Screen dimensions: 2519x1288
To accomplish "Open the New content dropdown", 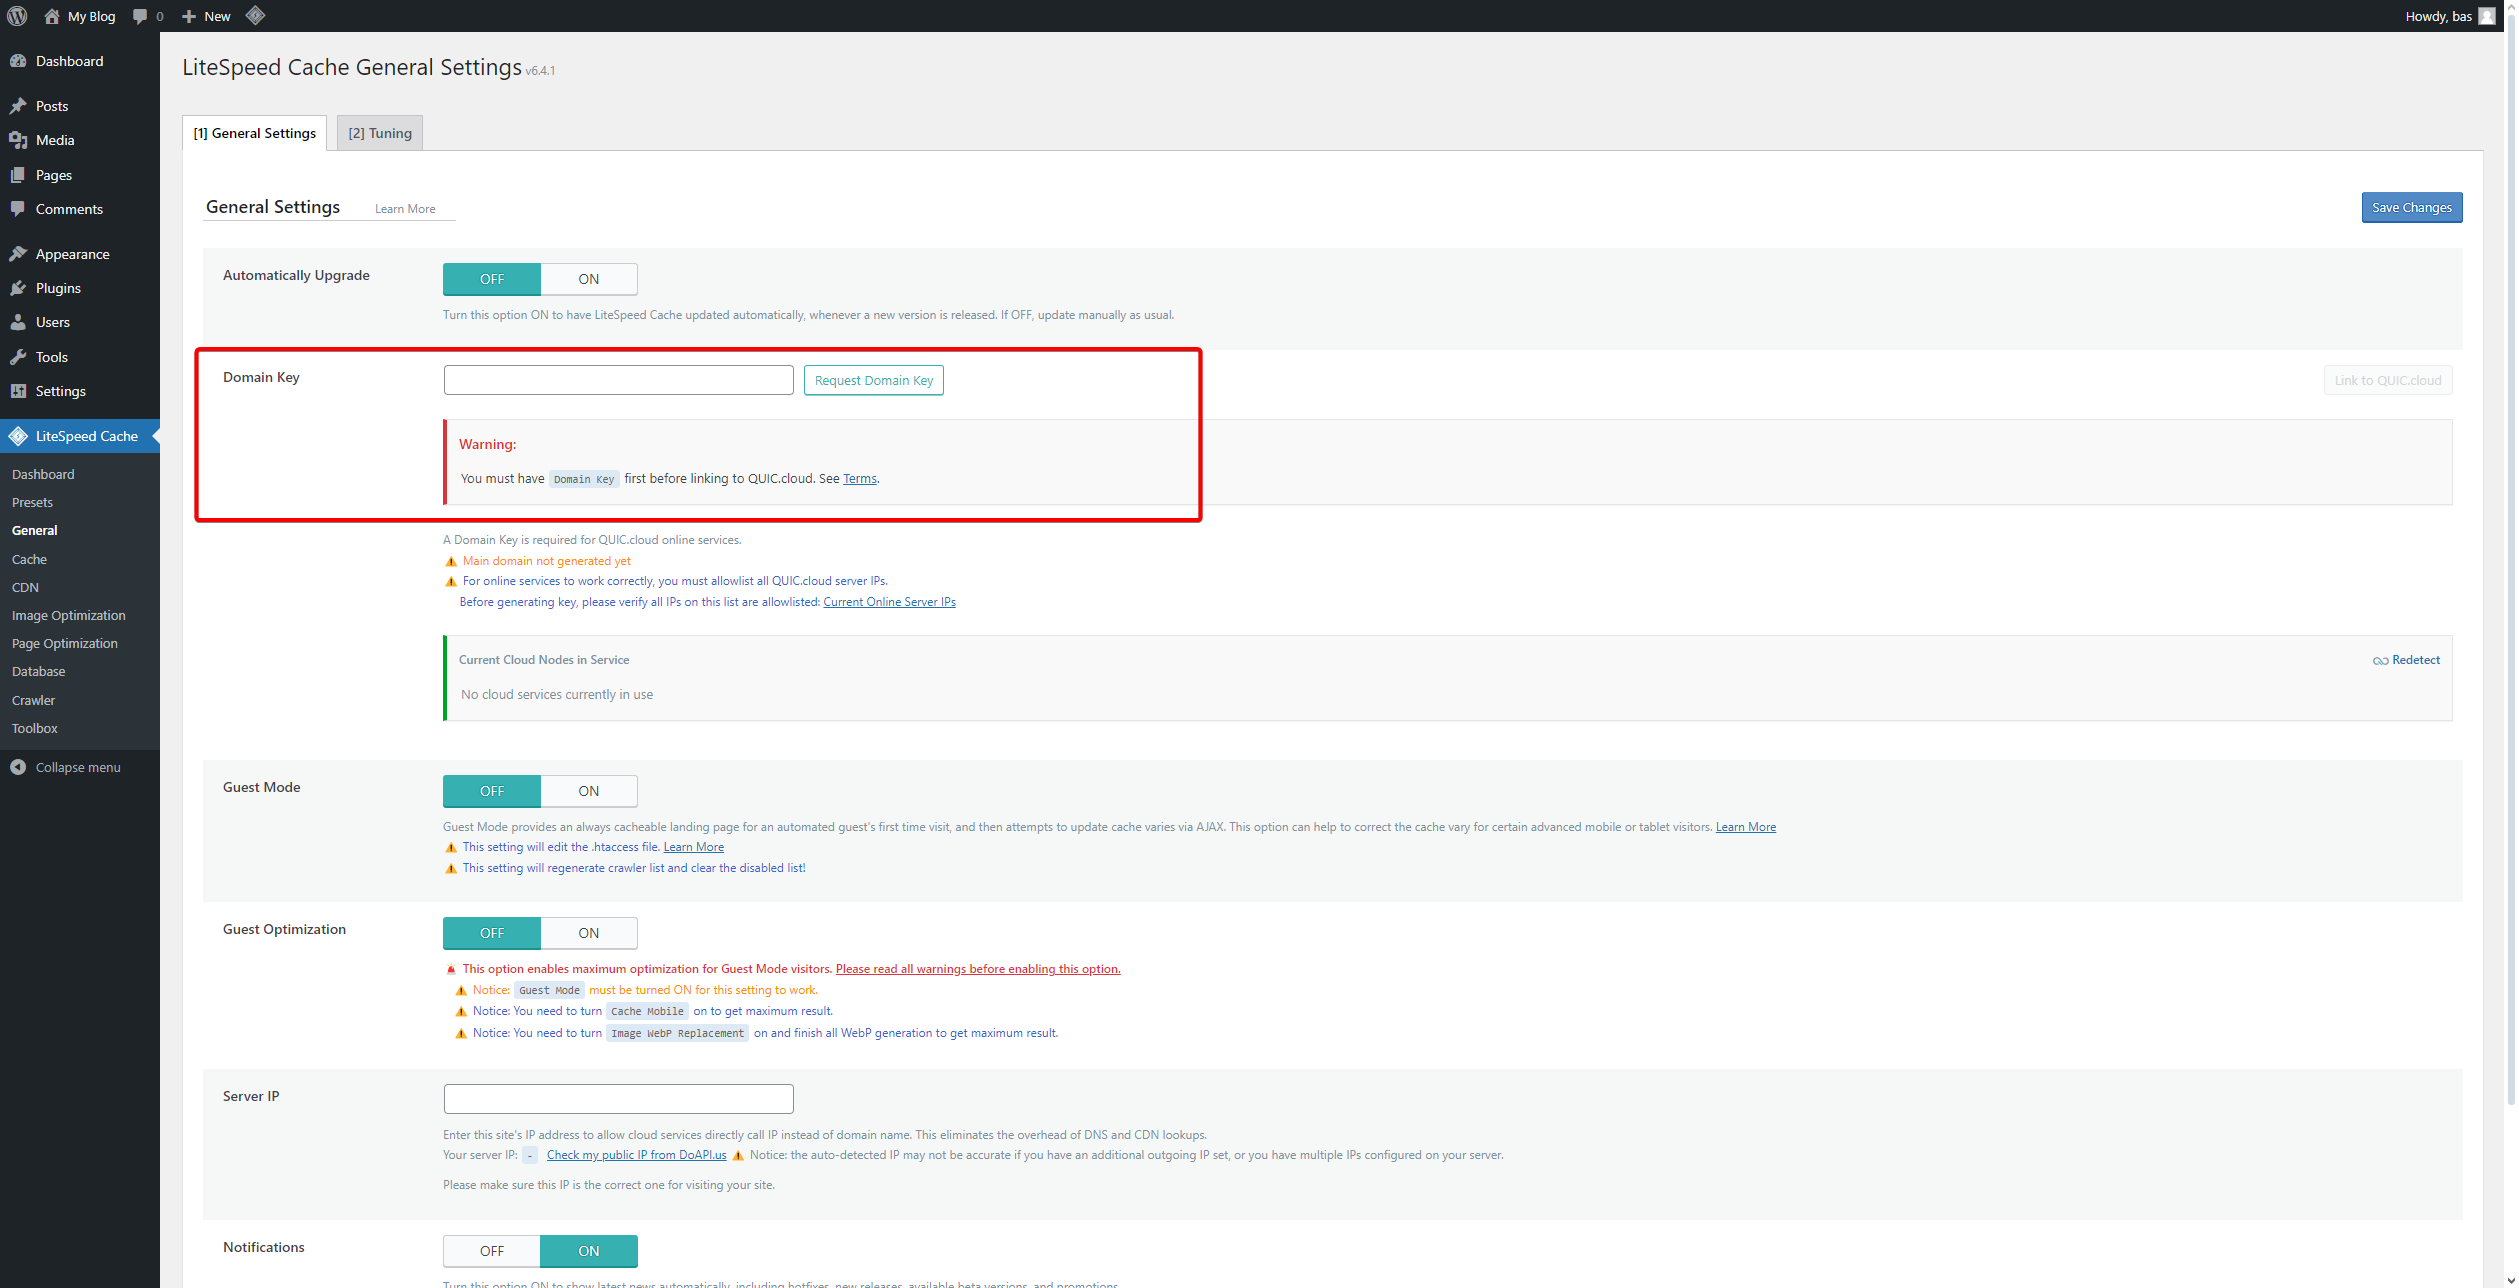I will click(207, 16).
